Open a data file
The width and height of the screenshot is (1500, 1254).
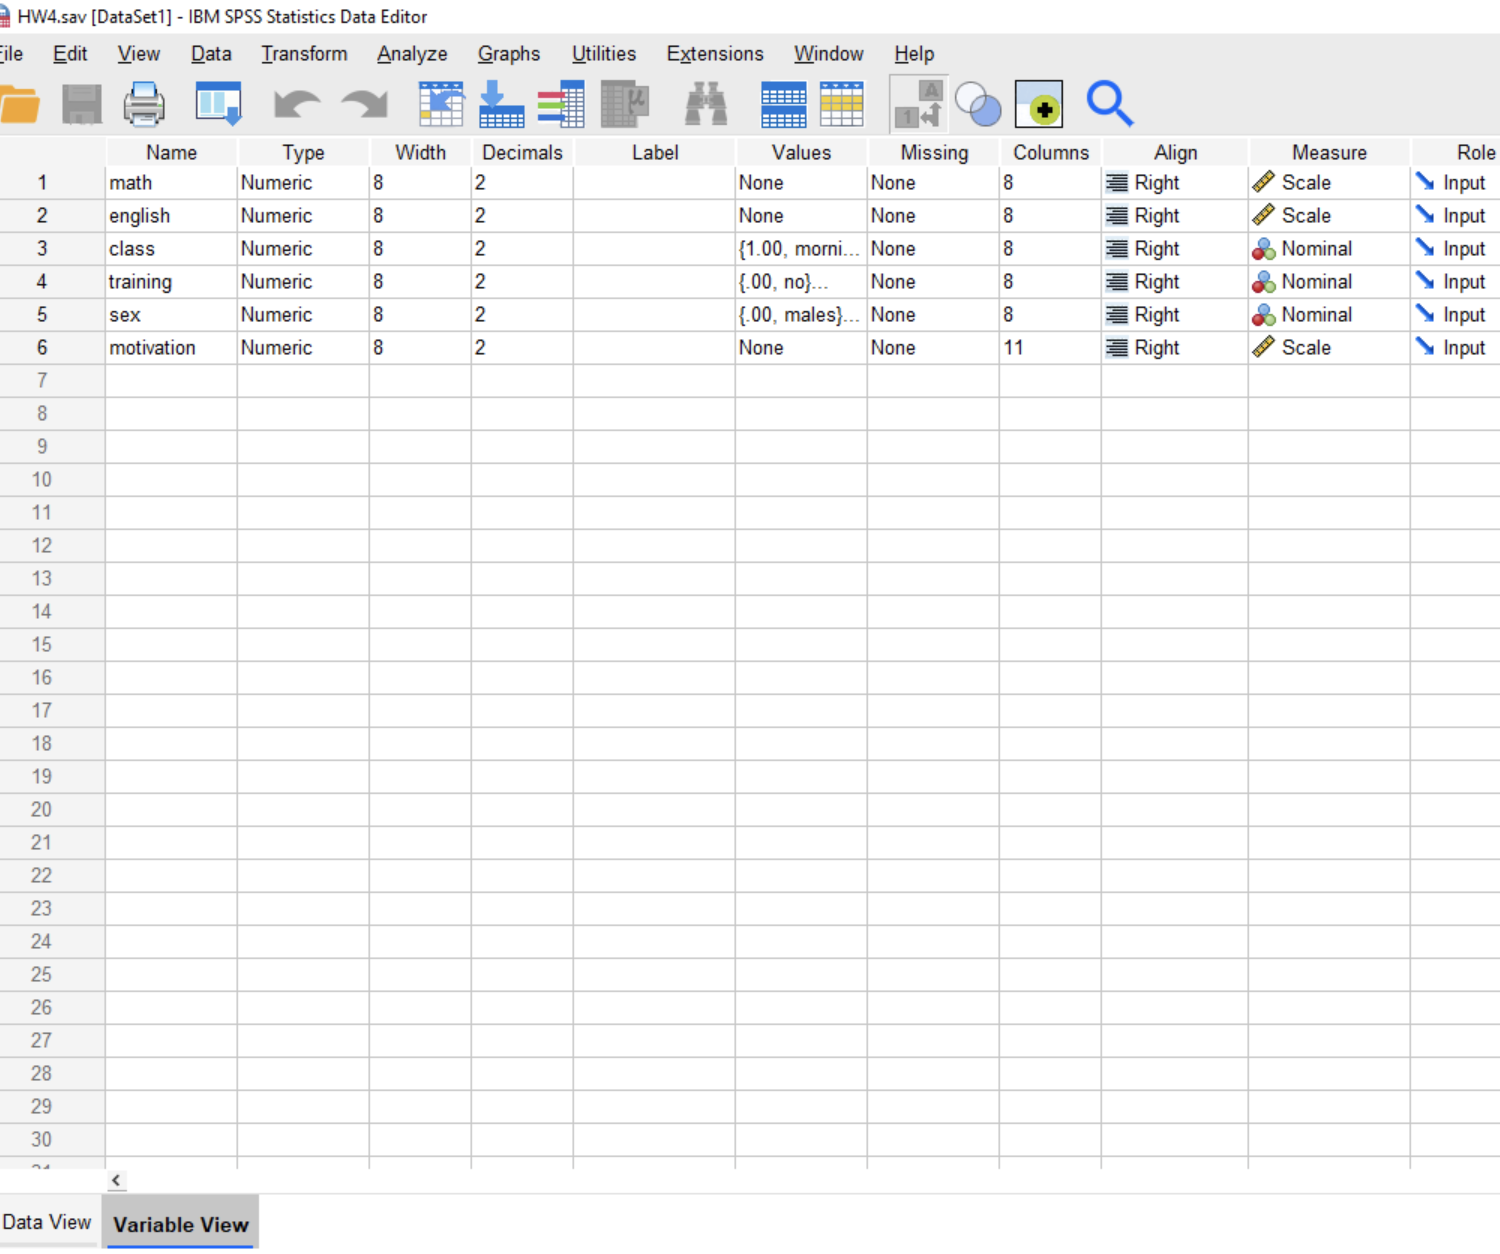[x=22, y=103]
